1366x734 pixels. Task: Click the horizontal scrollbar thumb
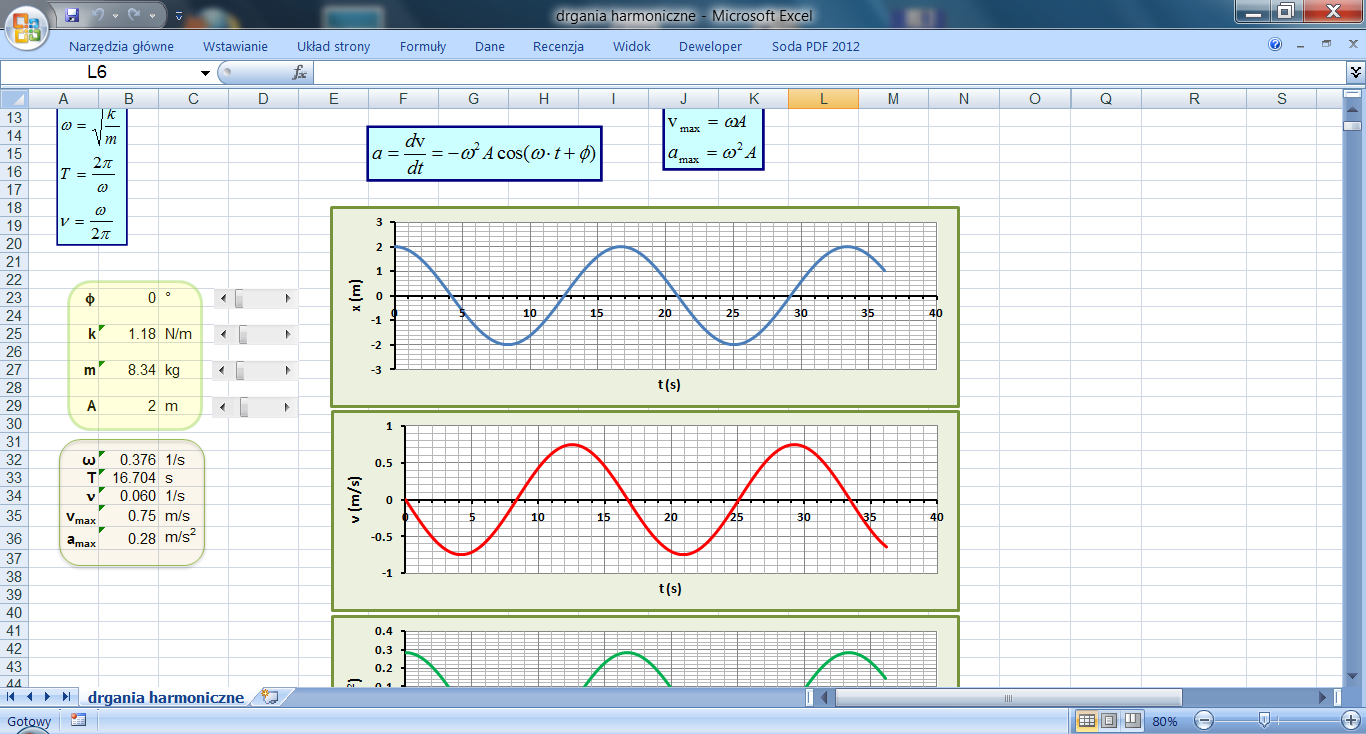(1009, 697)
